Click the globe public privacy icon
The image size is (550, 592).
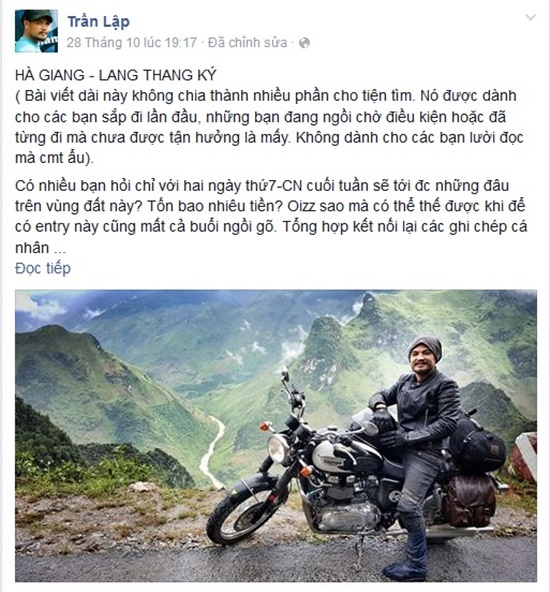point(304,43)
